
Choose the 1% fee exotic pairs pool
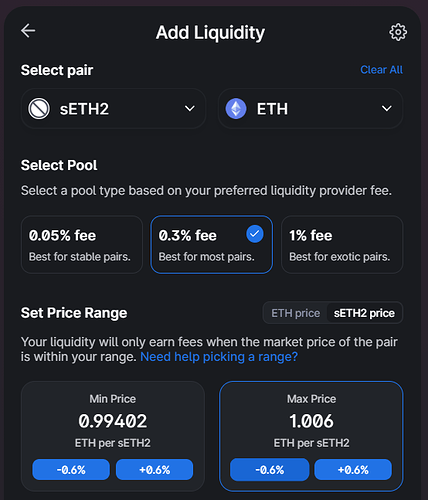tap(342, 245)
